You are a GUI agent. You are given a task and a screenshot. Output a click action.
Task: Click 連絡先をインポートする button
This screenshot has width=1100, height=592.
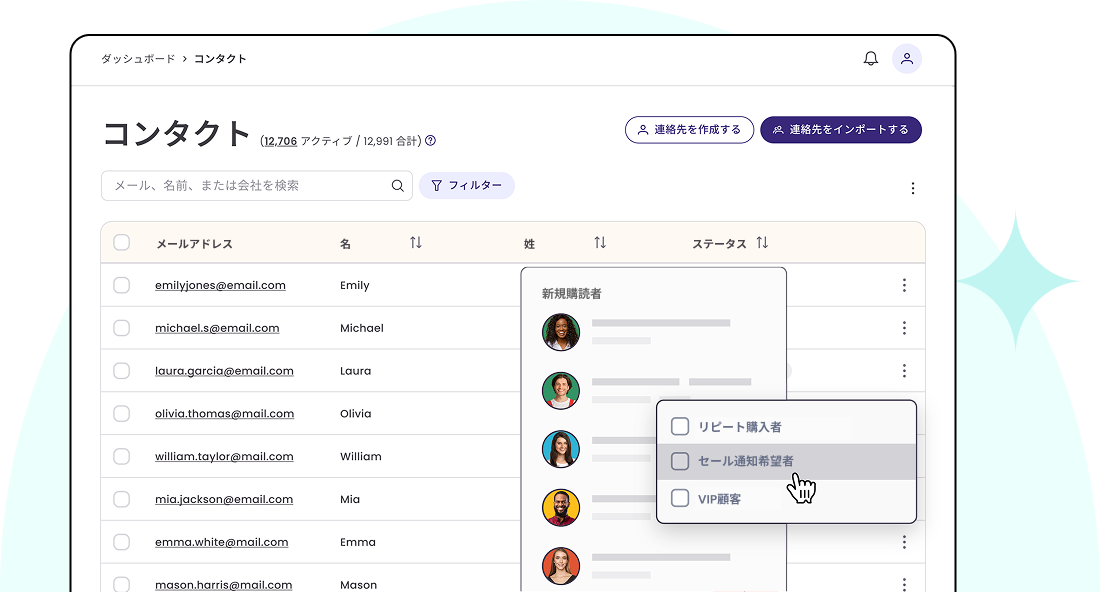[x=840, y=130]
